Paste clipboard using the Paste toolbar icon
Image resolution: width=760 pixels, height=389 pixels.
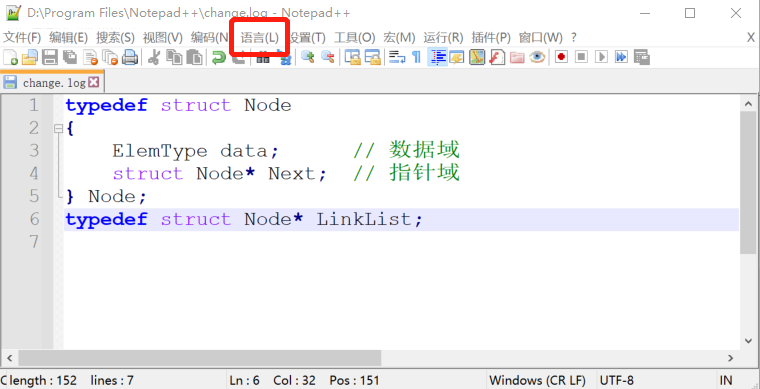coord(194,57)
